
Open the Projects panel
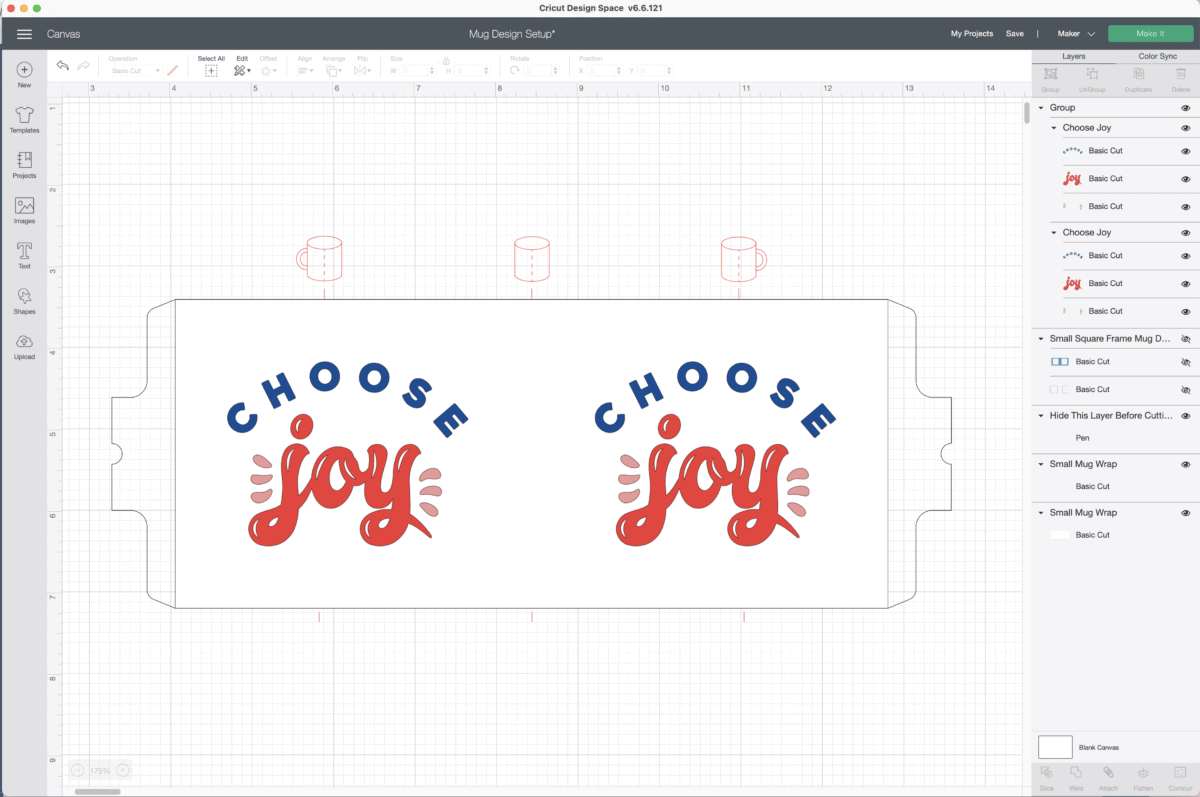pos(24,163)
